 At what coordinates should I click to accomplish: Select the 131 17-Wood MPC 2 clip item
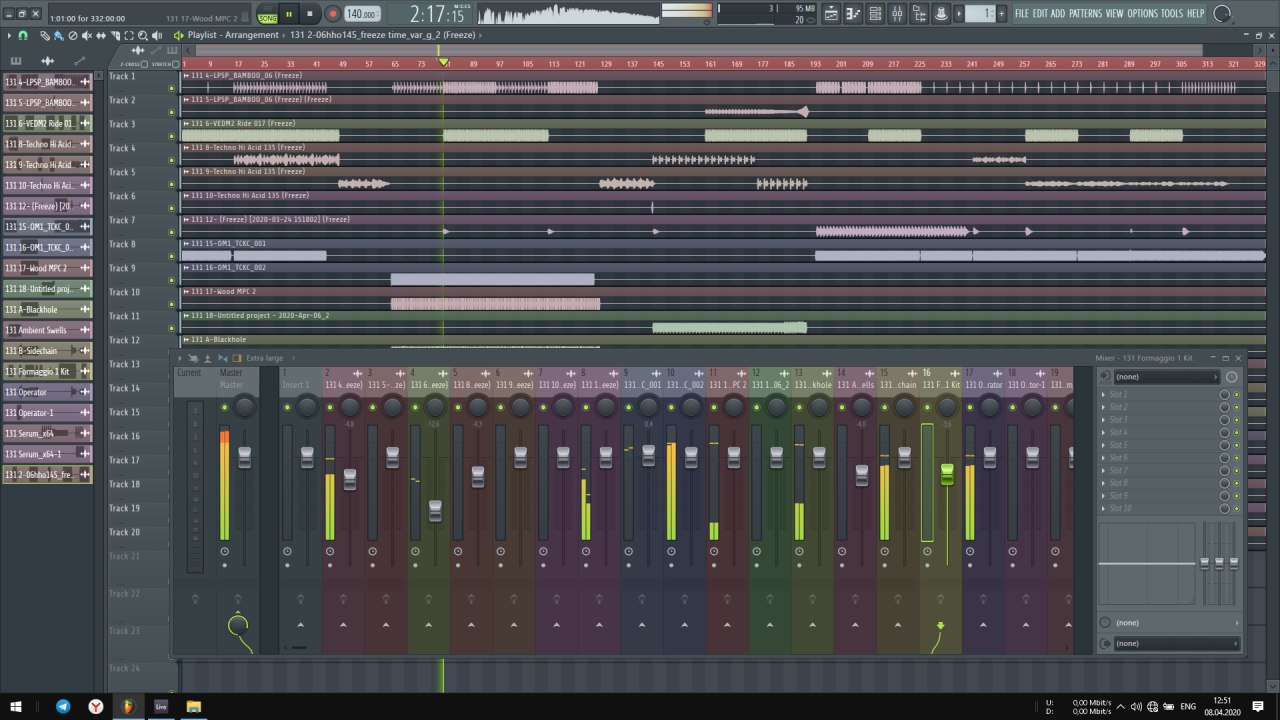pyautogui.click(x=47, y=268)
